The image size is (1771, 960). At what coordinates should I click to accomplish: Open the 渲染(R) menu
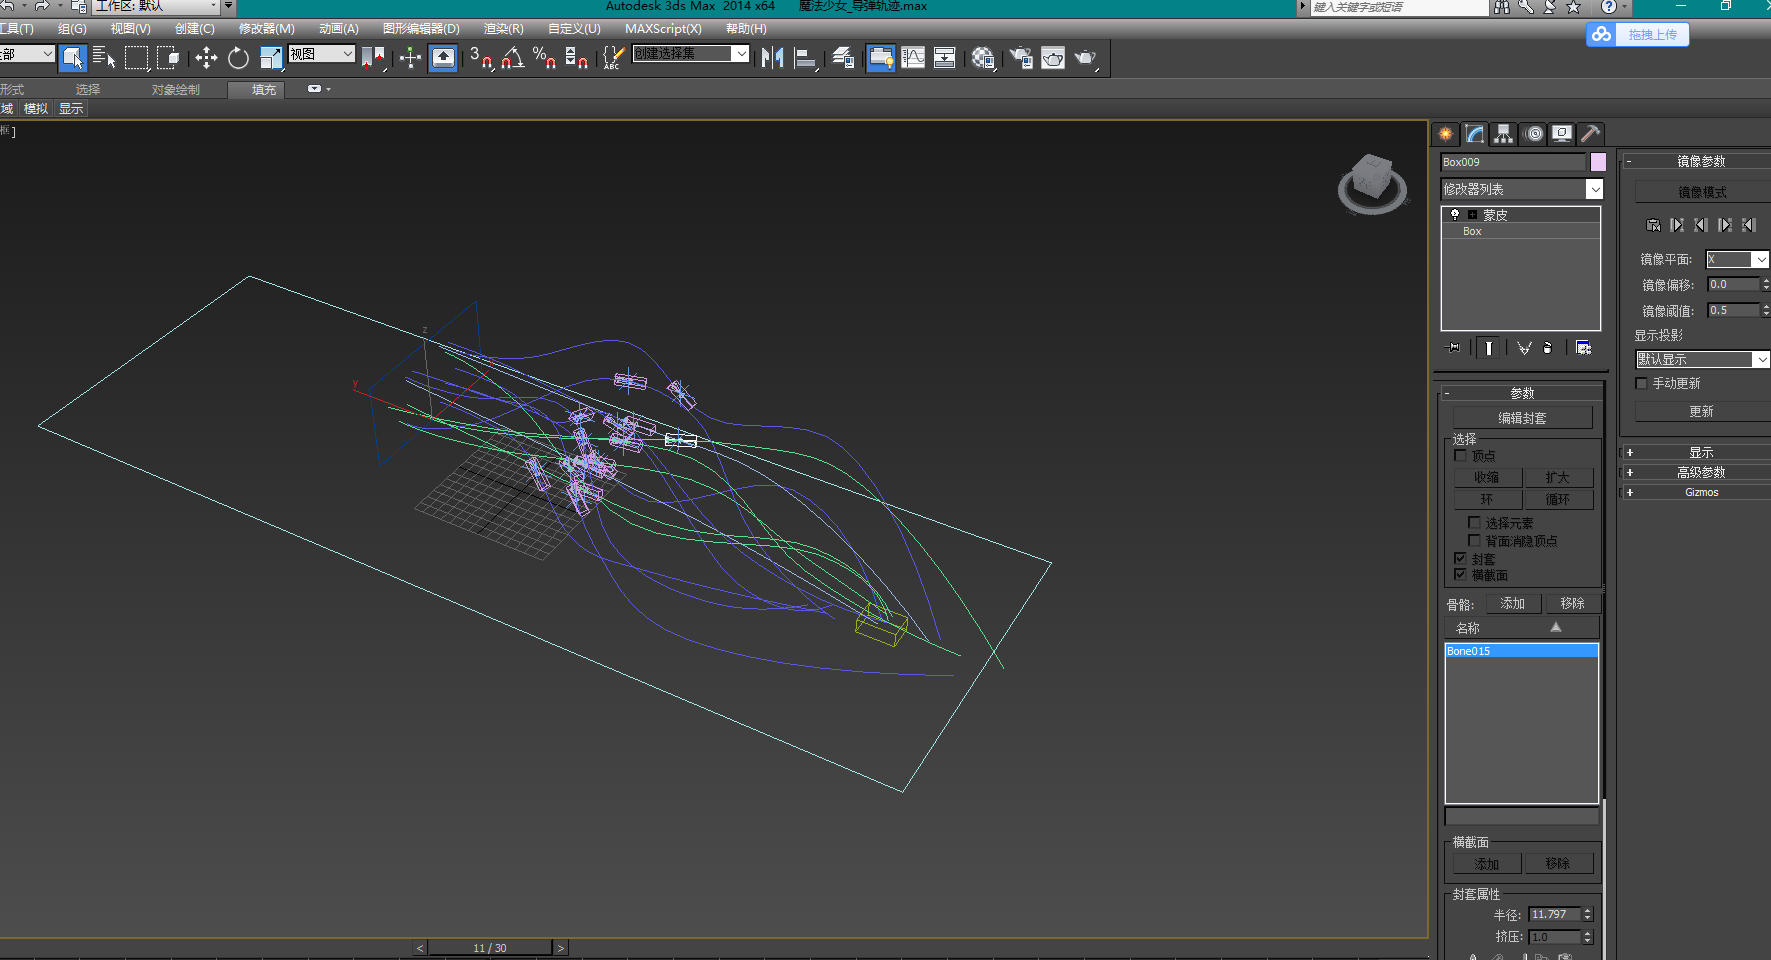[503, 29]
